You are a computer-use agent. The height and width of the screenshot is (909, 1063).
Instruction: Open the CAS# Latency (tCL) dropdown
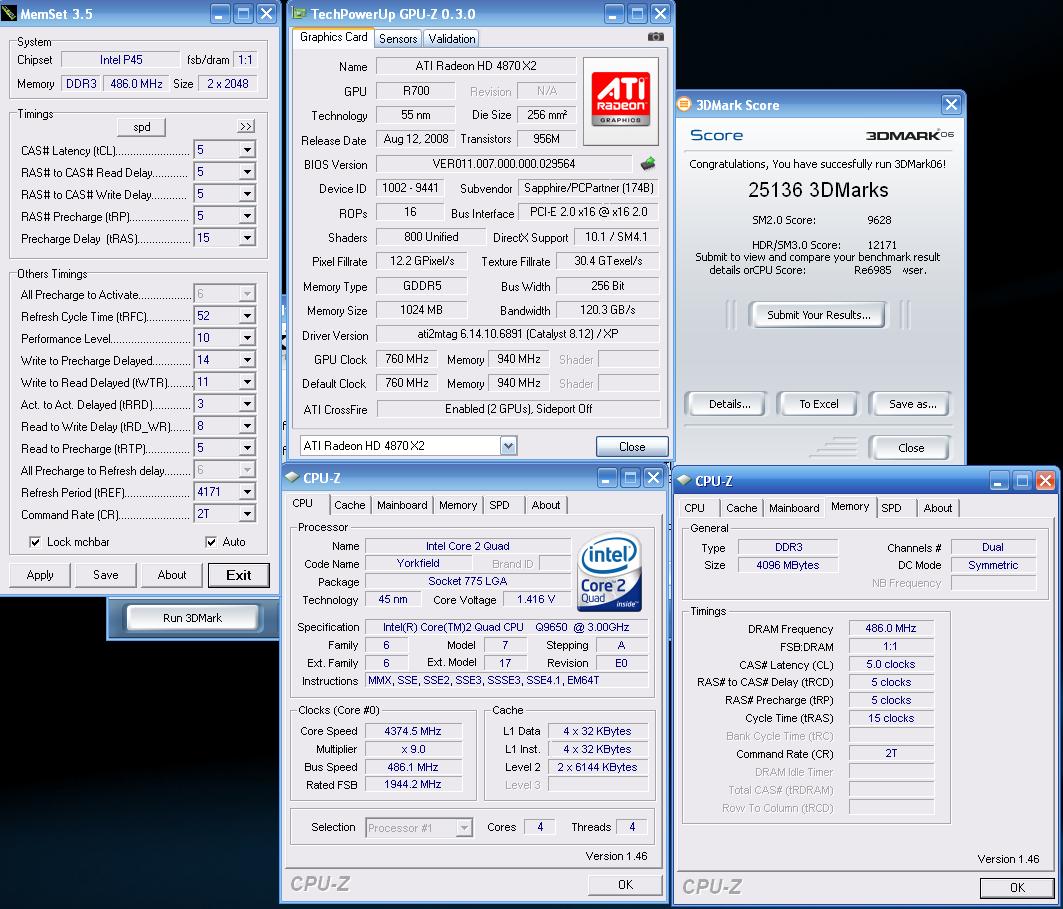[247, 150]
